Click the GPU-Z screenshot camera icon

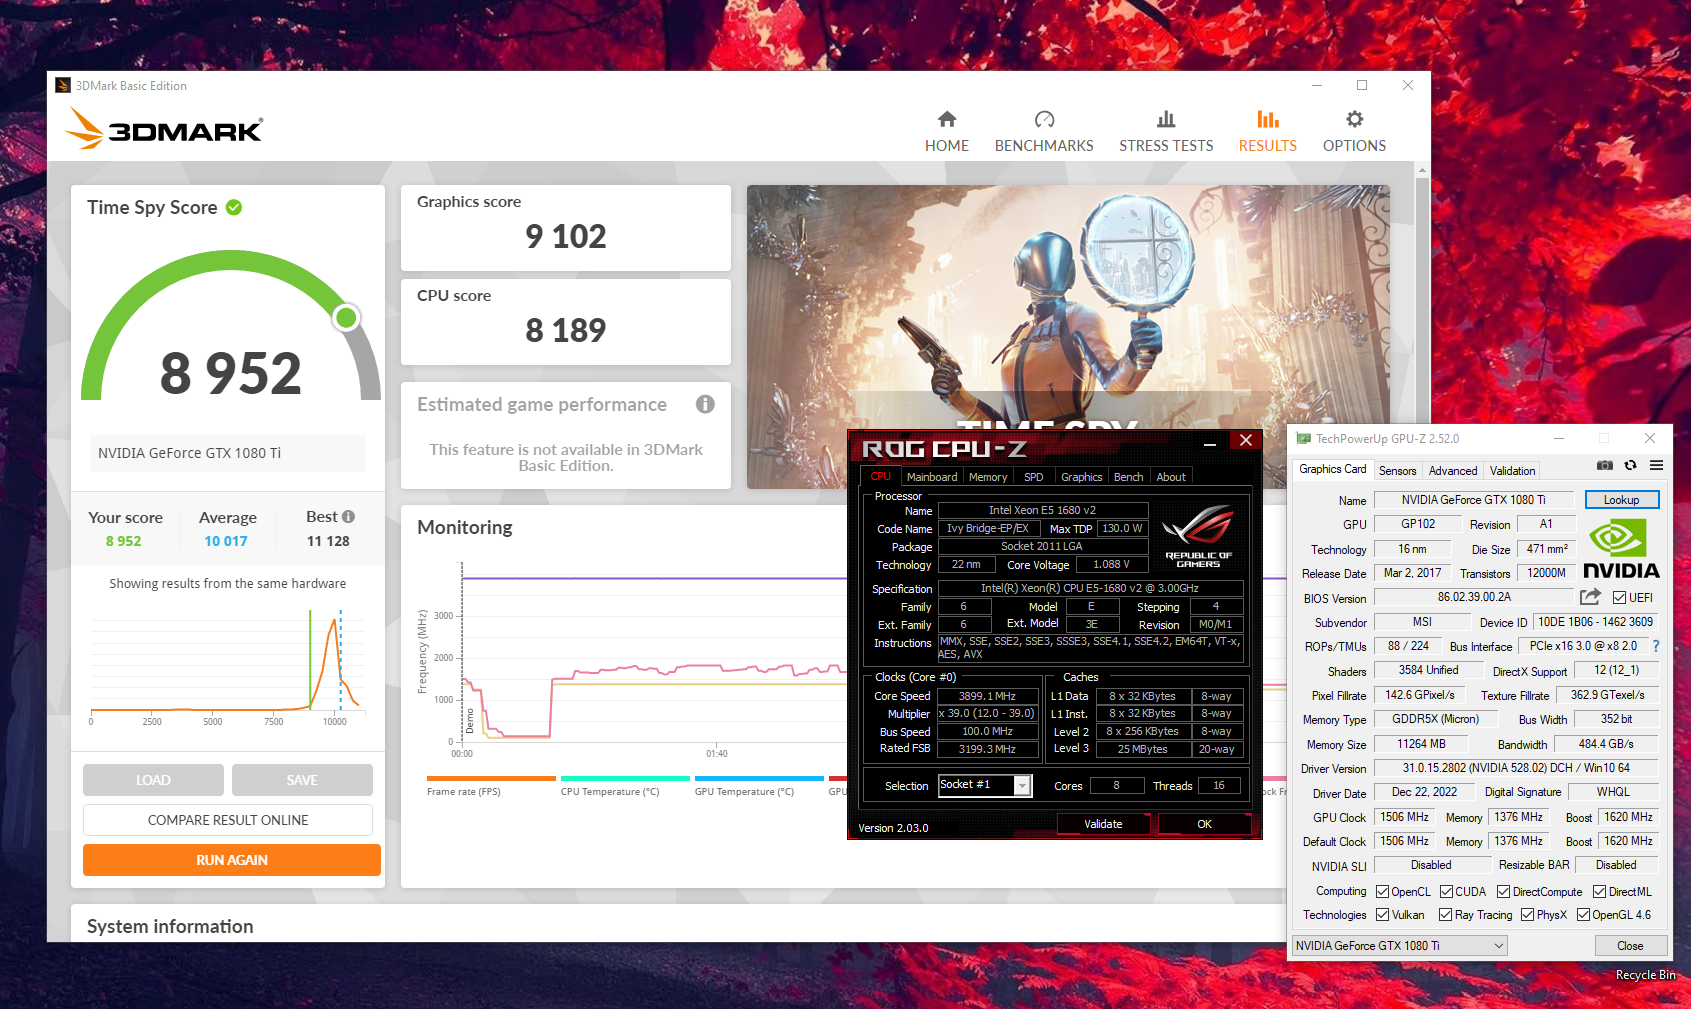(x=1604, y=465)
